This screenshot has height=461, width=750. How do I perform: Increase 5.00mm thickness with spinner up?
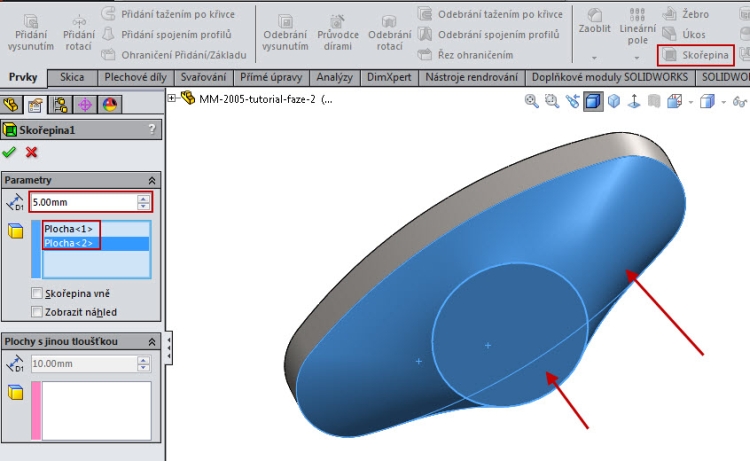coord(143,198)
